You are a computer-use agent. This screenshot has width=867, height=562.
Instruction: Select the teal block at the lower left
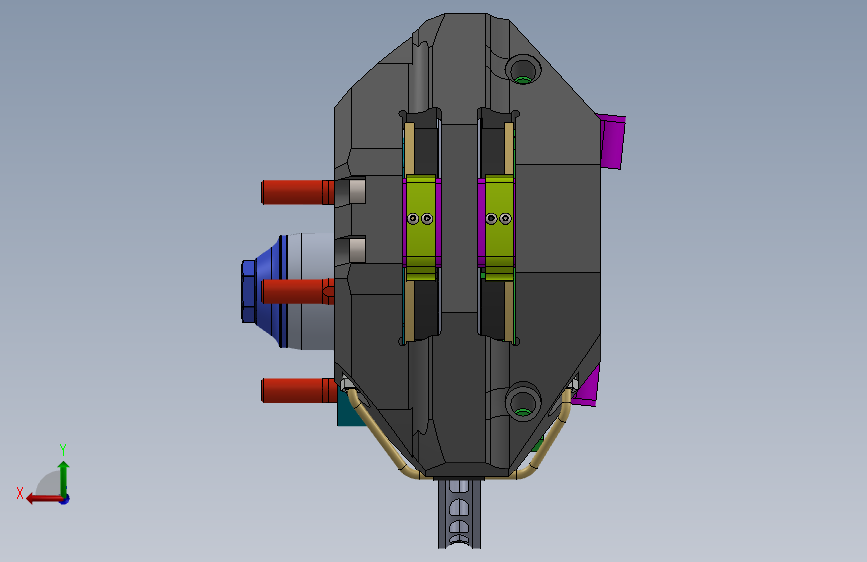point(349,414)
